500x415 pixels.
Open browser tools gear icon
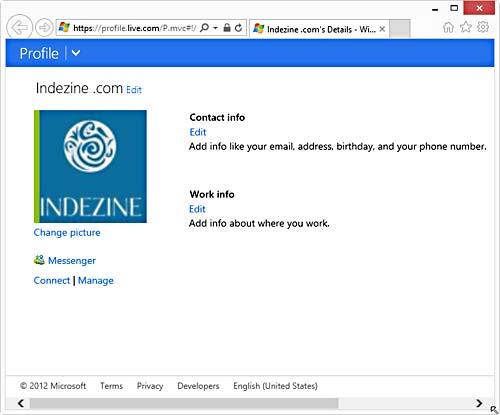[483, 27]
